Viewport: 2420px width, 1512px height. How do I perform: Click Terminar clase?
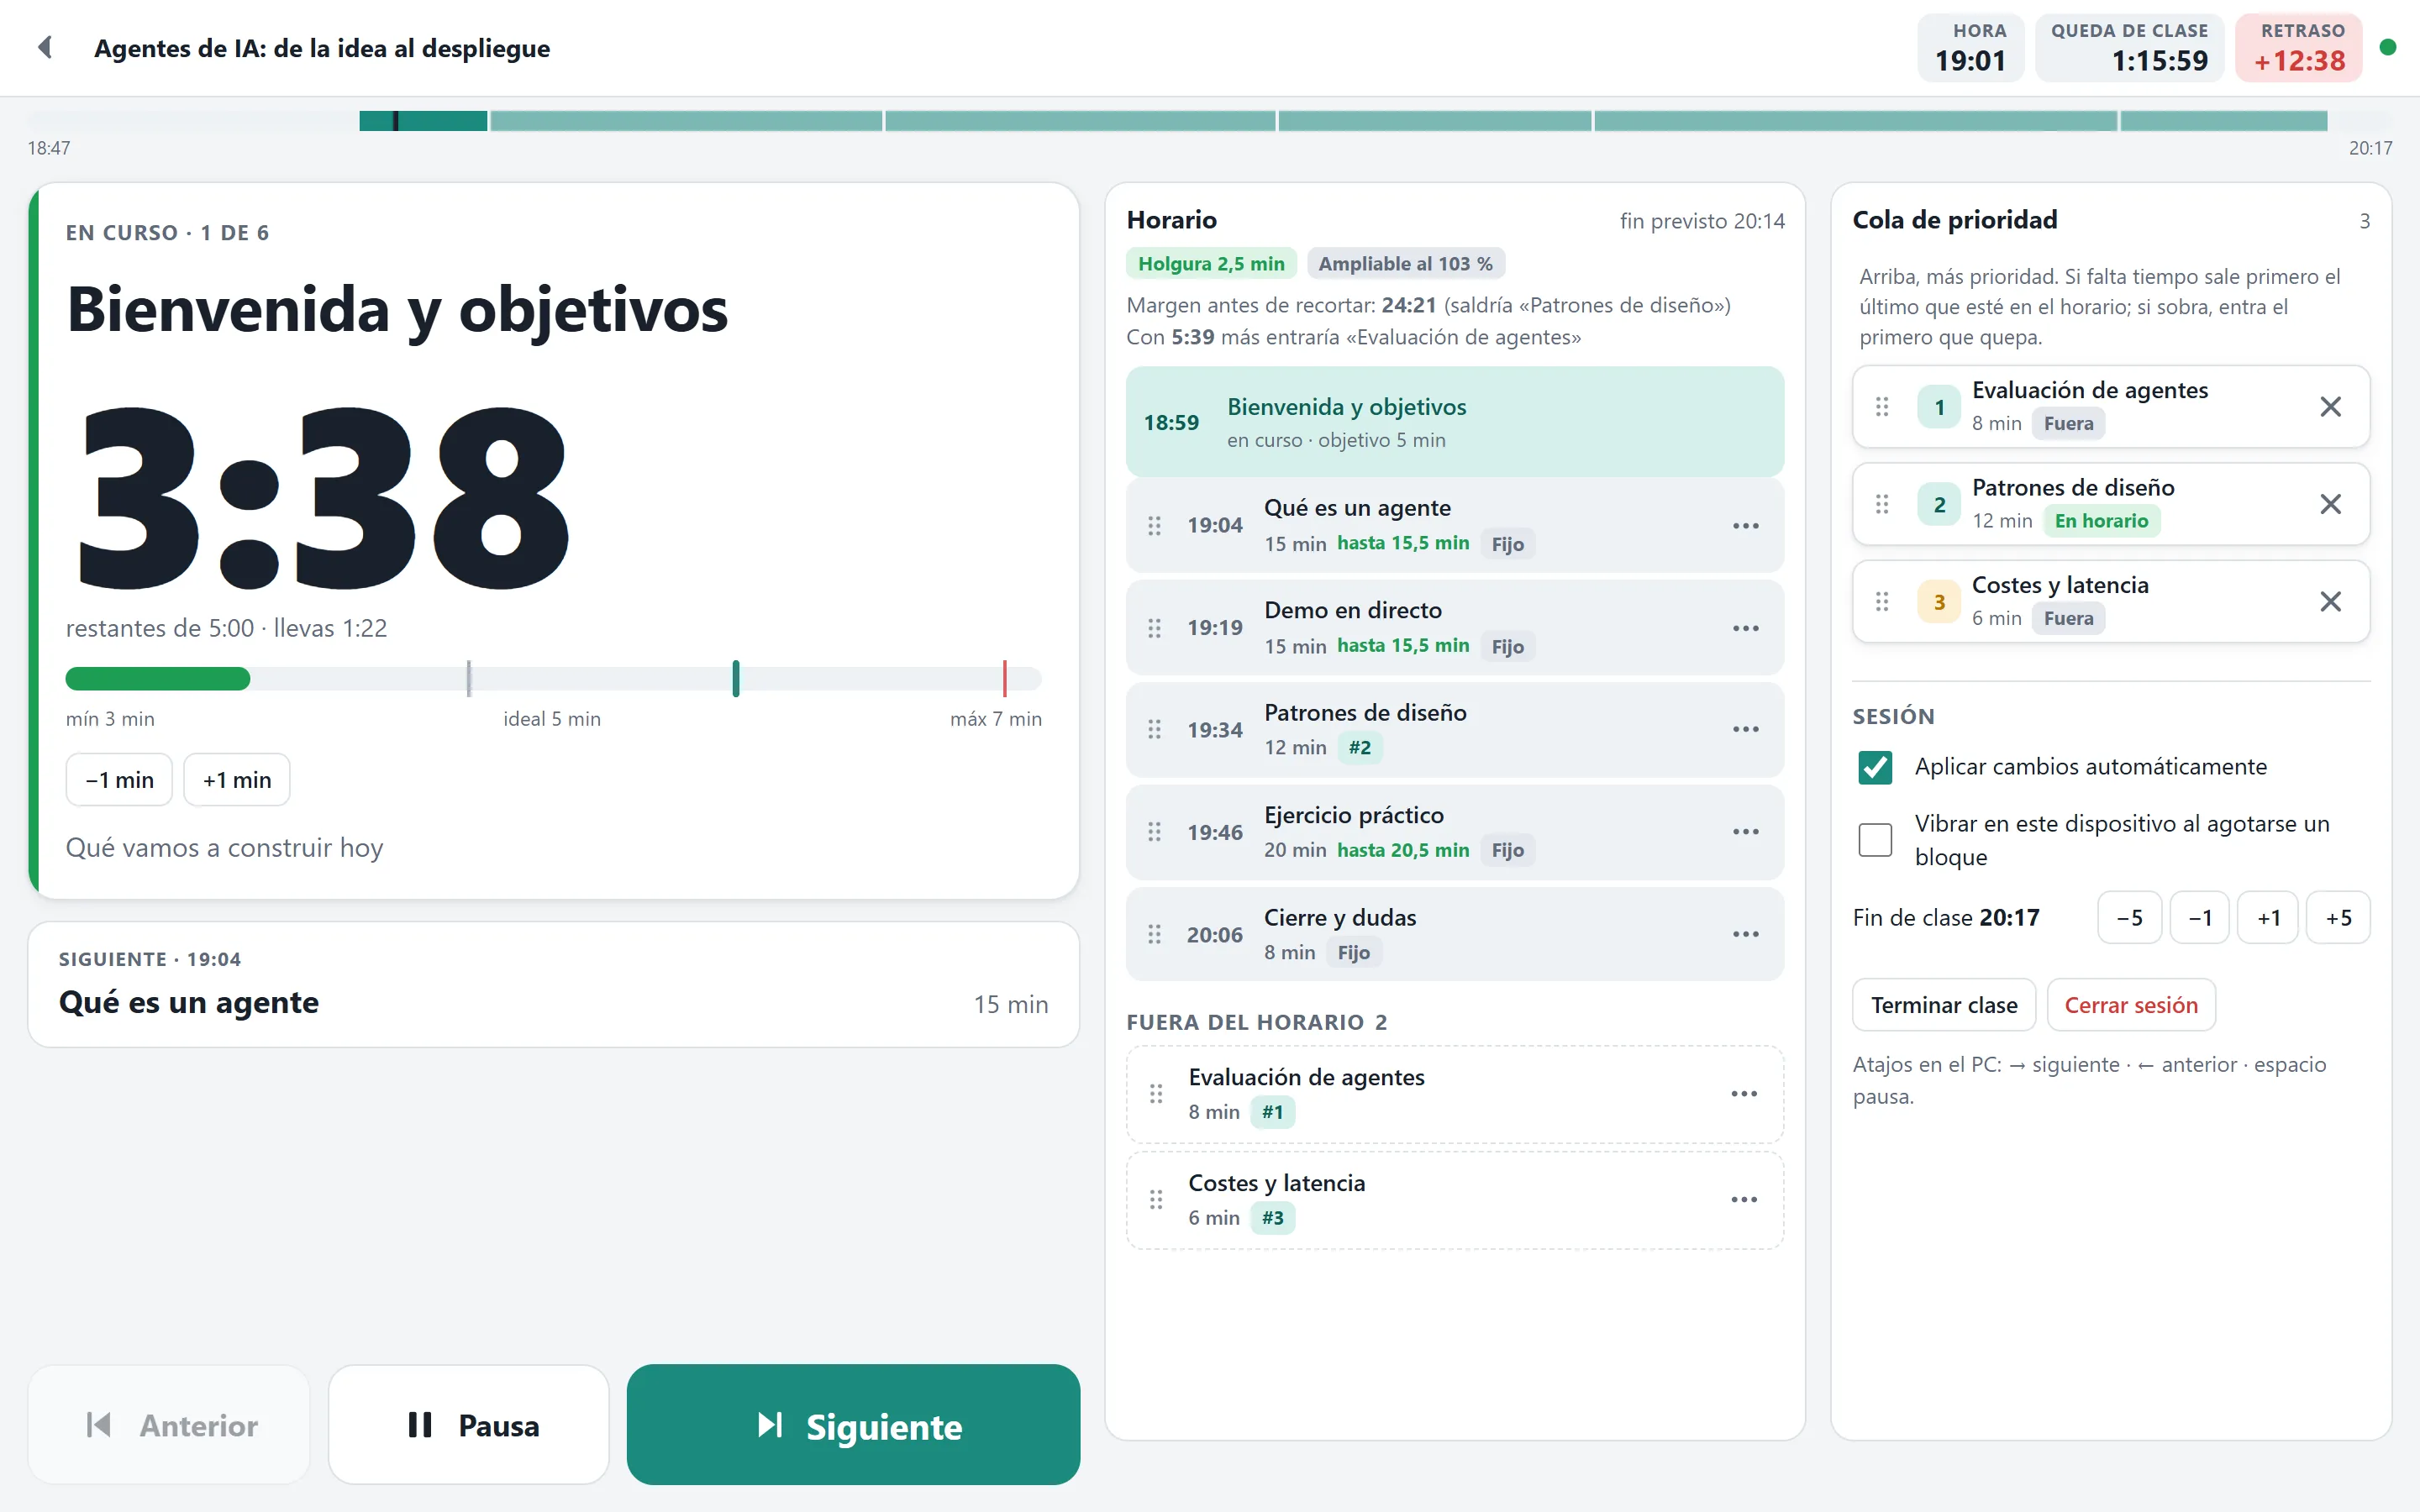[1944, 1005]
